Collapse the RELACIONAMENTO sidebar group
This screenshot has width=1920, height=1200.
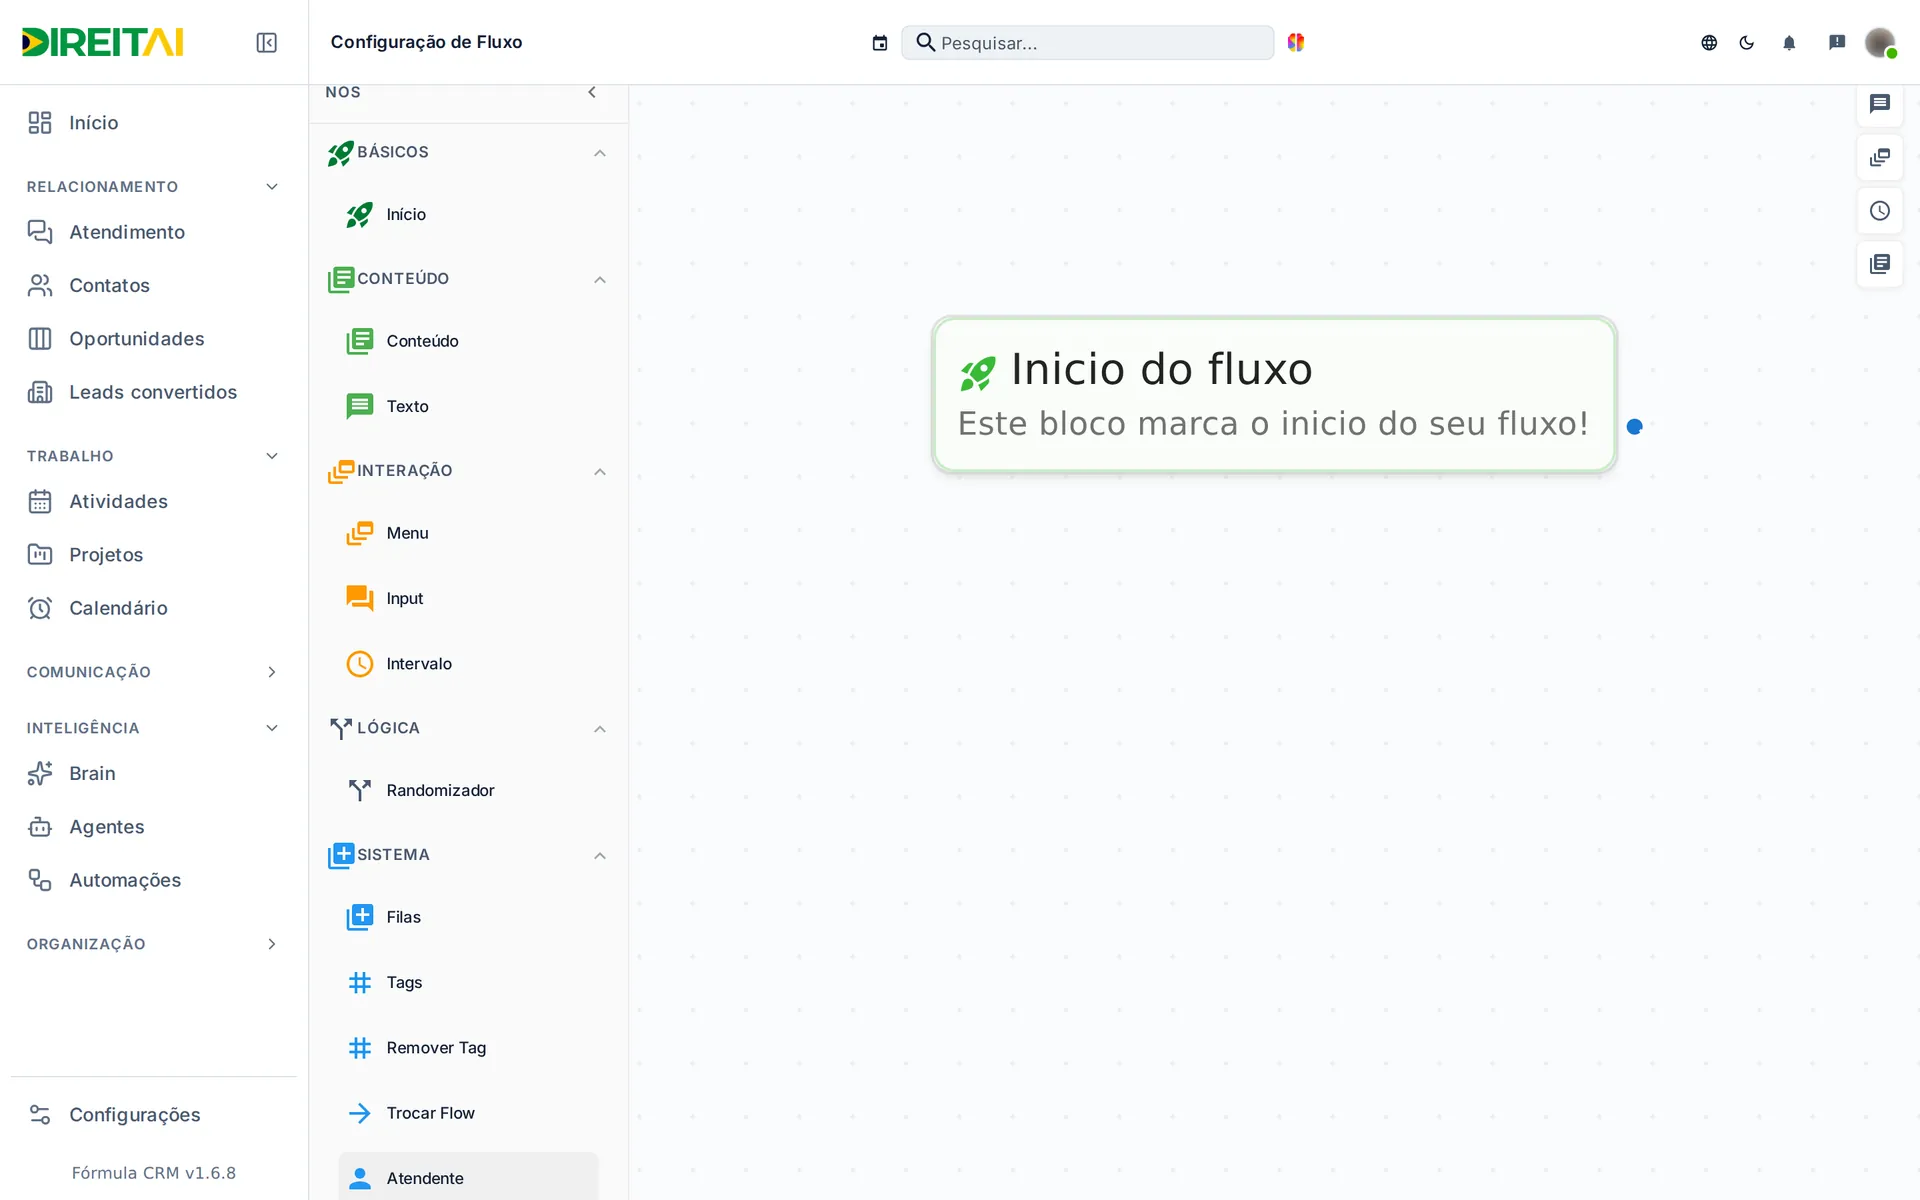coord(153,187)
